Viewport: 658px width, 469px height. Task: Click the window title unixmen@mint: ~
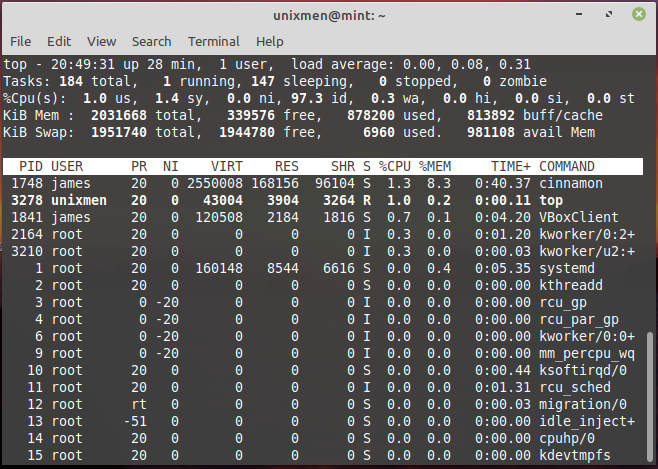click(x=329, y=16)
